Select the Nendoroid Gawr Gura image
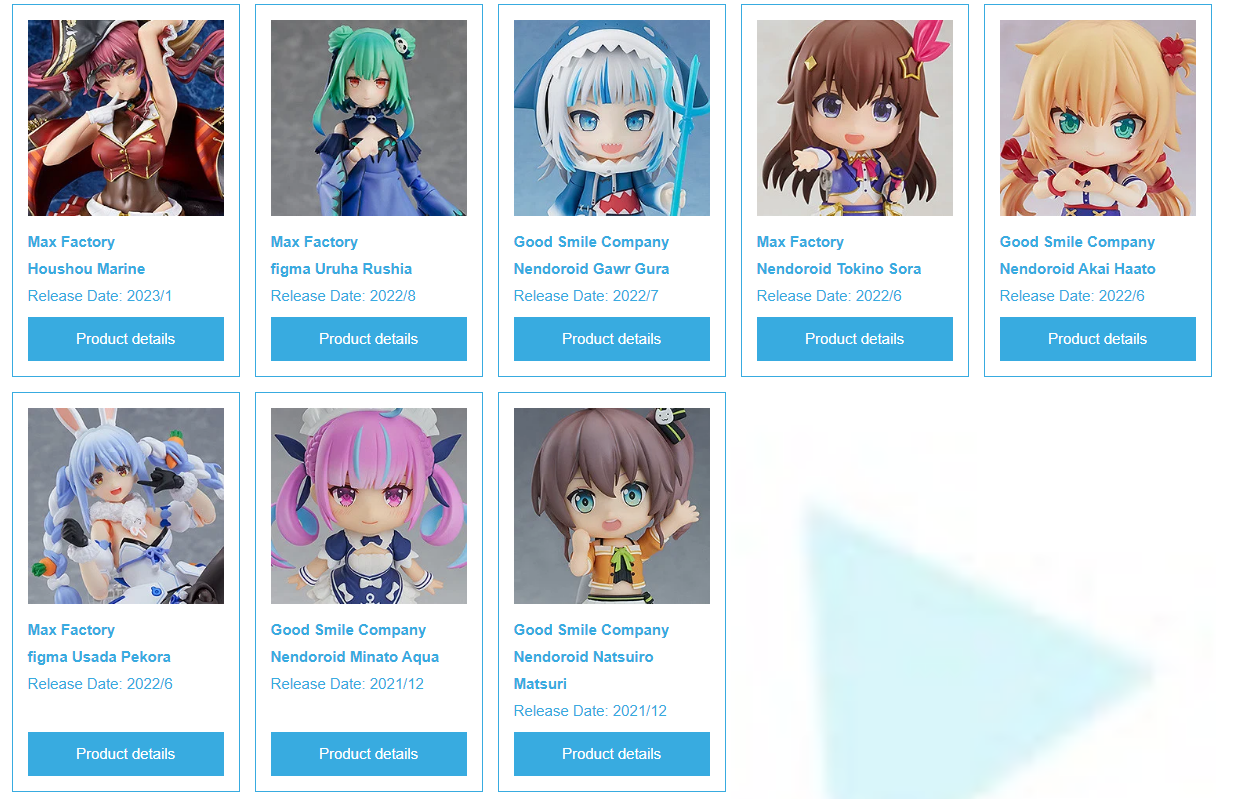1235x799 pixels. point(612,118)
